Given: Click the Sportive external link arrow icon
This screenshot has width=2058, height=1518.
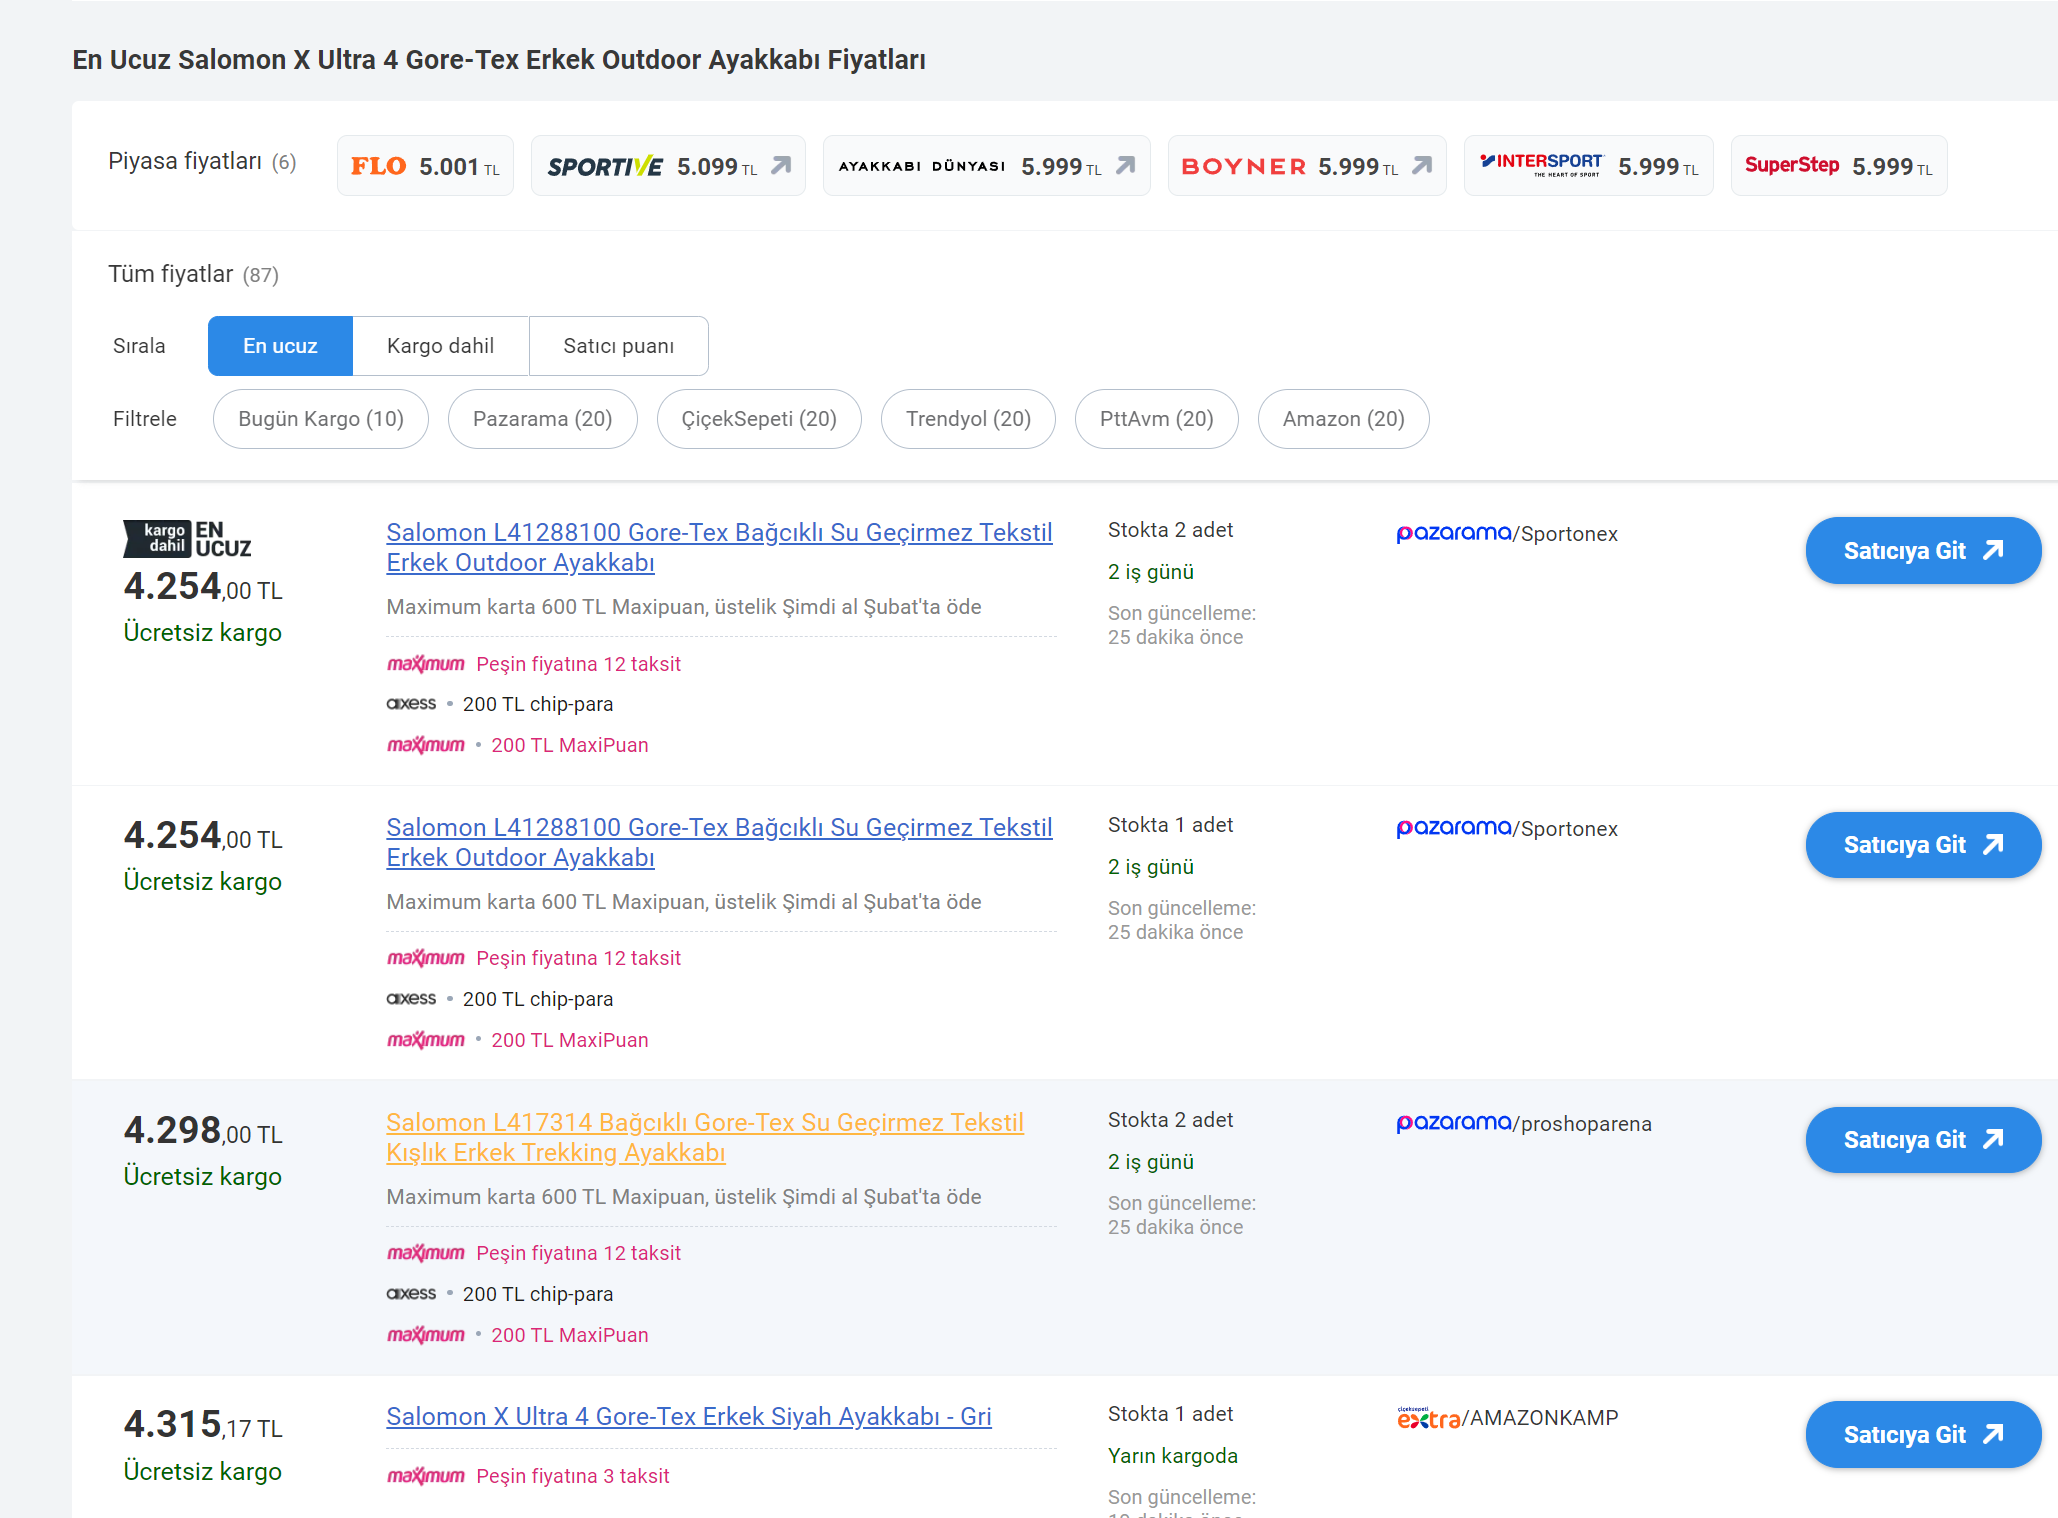Looking at the screenshot, I should click(781, 165).
